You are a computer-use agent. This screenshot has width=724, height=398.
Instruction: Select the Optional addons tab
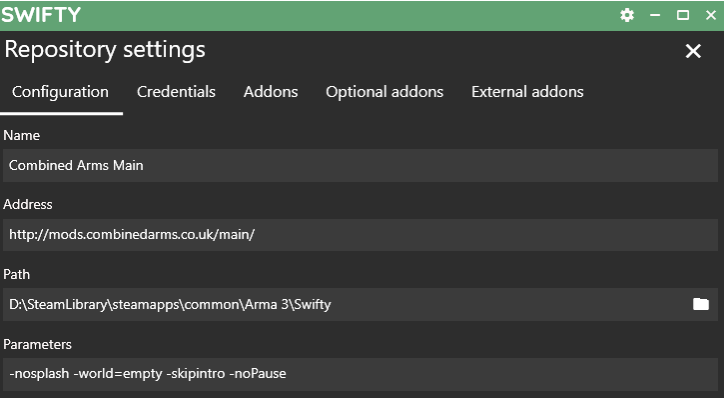point(385,92)
